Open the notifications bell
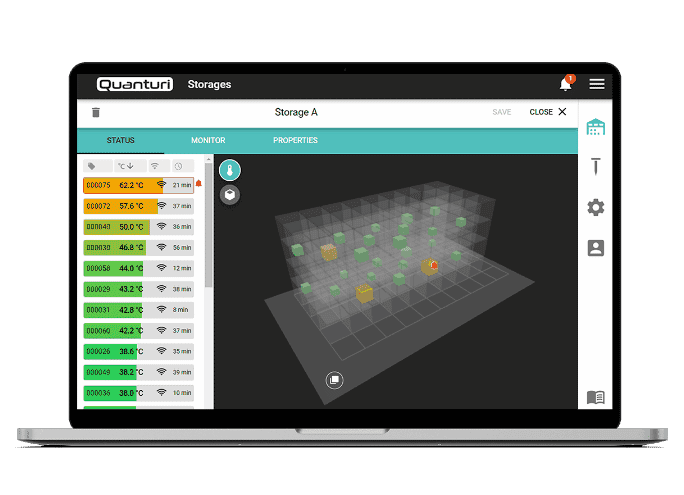Viewport: 684px width, 495px height. click(566, 84)
